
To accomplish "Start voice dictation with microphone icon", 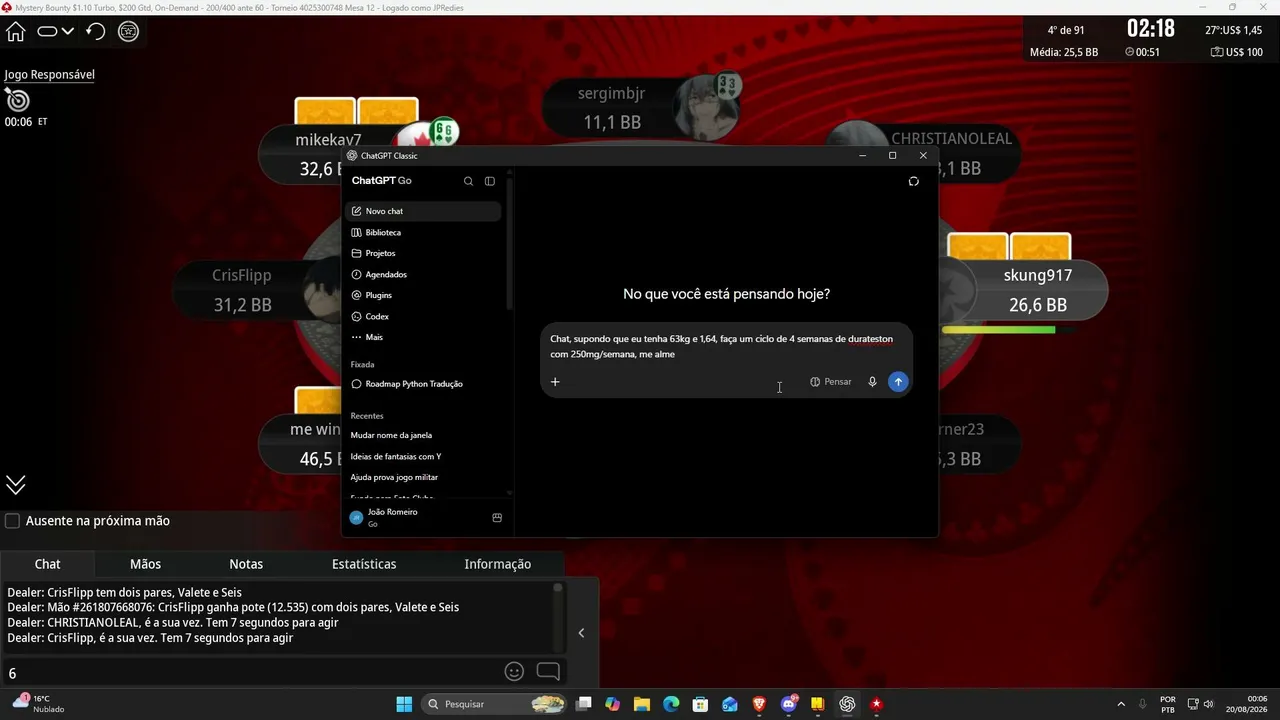I will (872, 381).
